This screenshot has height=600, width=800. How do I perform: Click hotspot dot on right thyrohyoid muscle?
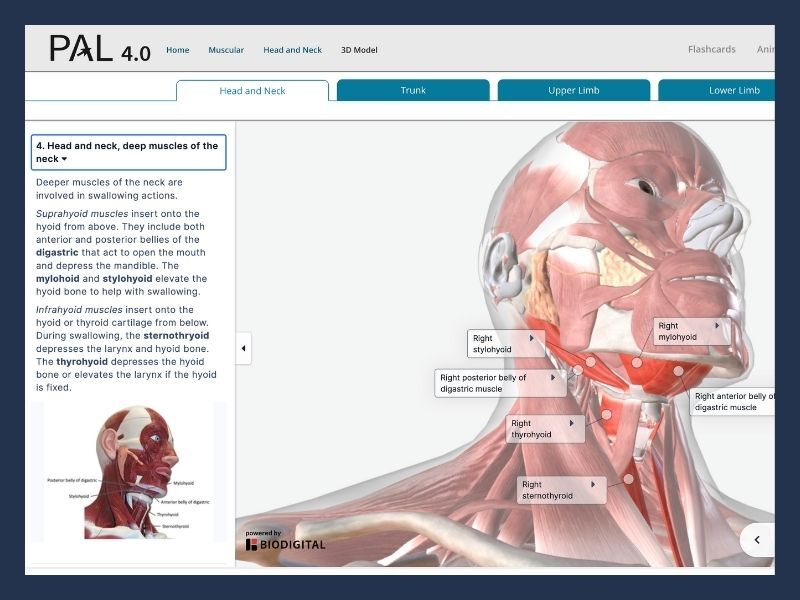pos(606,414)
